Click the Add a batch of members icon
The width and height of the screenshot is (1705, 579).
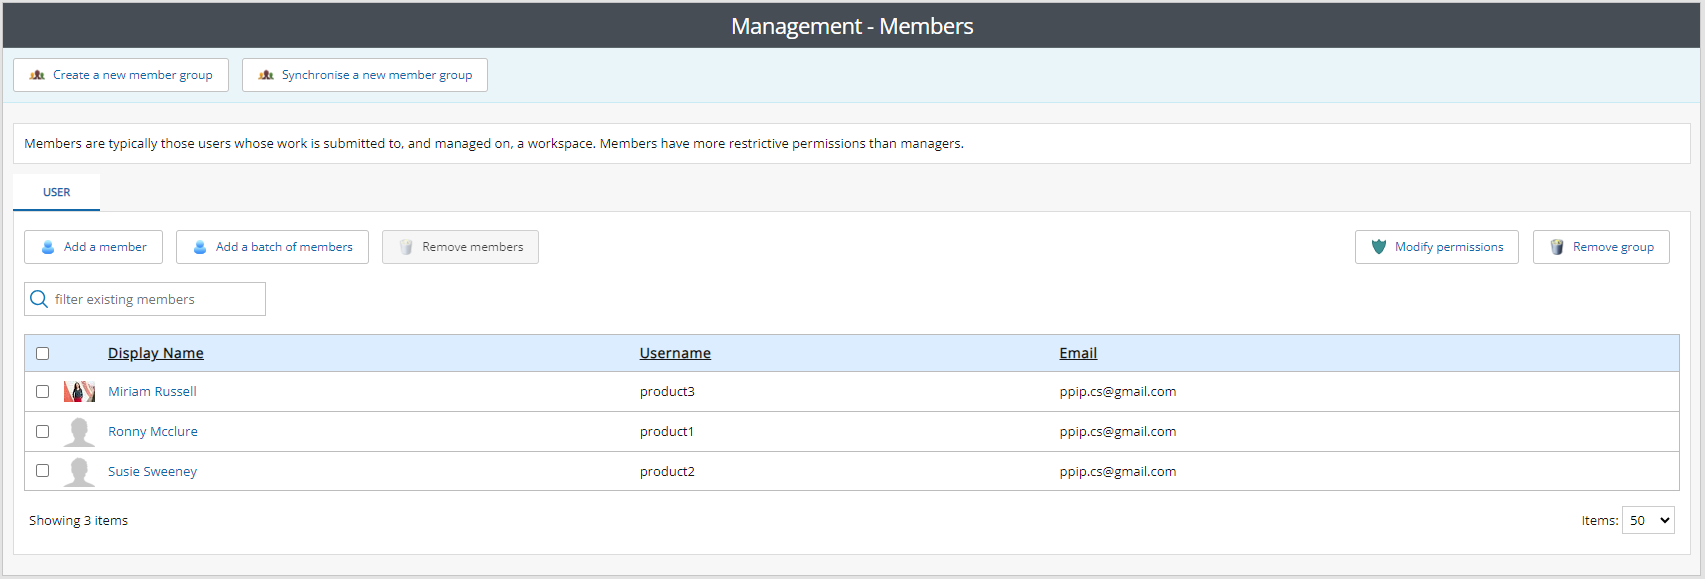click(x=200, y=247)
